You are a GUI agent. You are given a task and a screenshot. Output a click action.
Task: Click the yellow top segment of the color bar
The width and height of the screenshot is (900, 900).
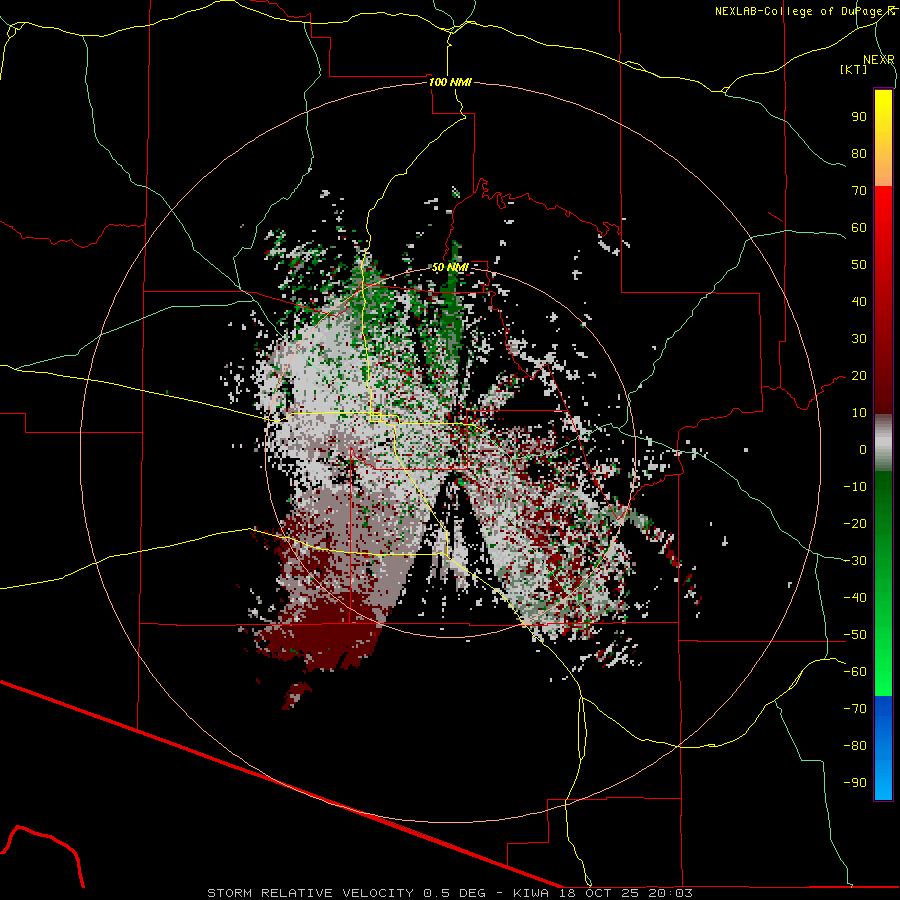[x=883, y=138]
